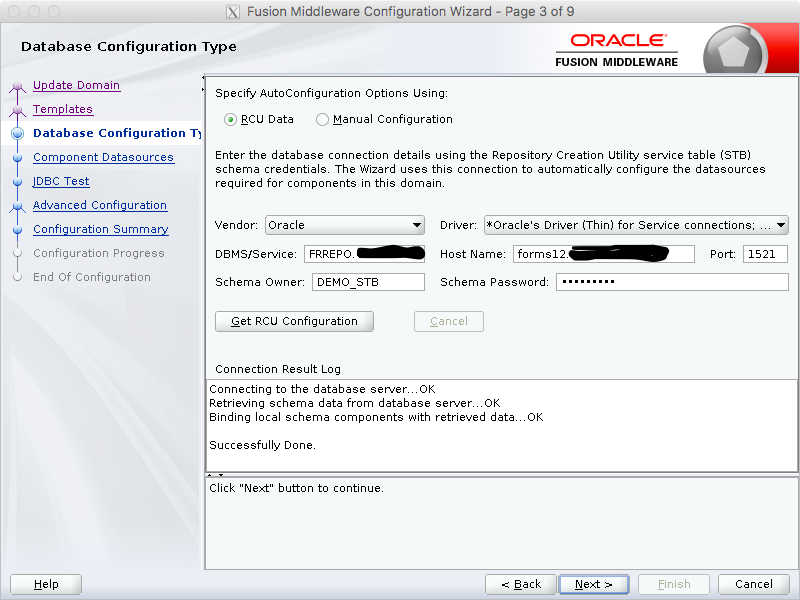This screenshot has height=600, width=800.
Task: Choose Manual Configuration mode
Action: coord(322,119)
